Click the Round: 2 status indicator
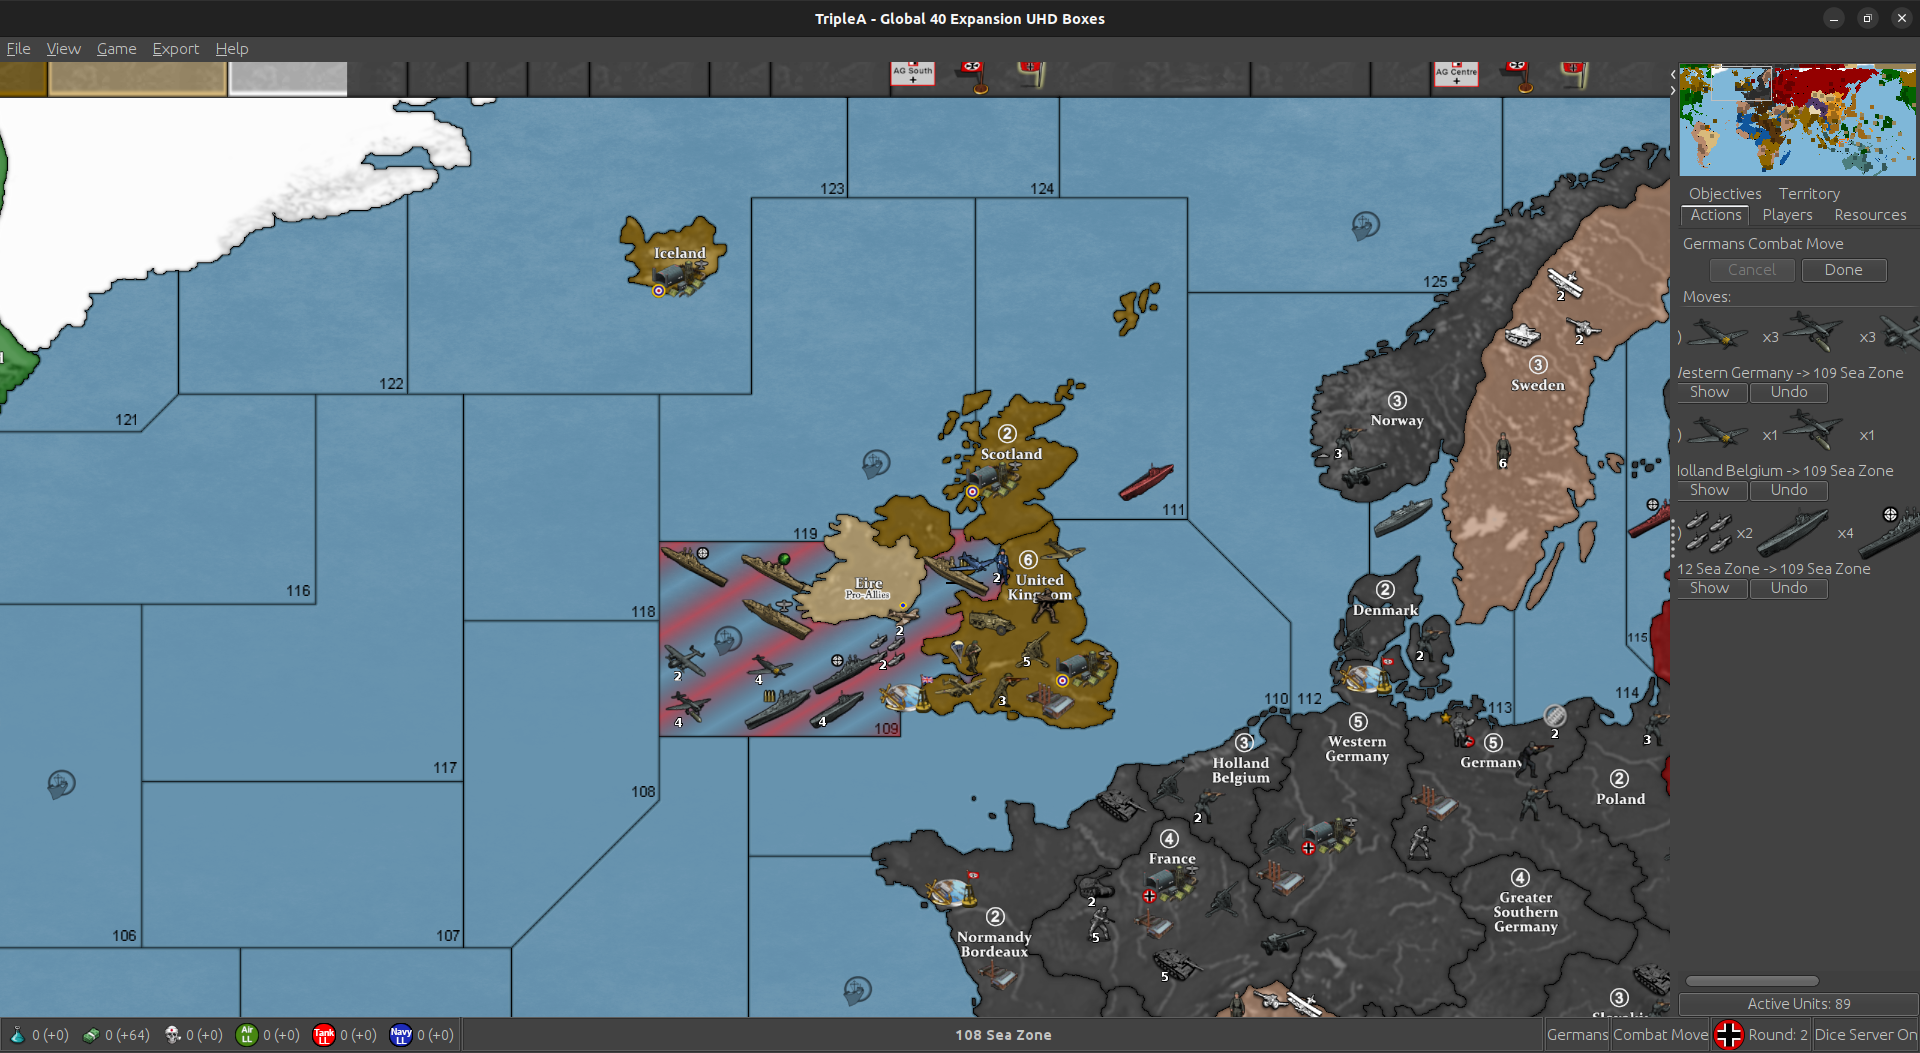 click(x=1777, y=1035)
